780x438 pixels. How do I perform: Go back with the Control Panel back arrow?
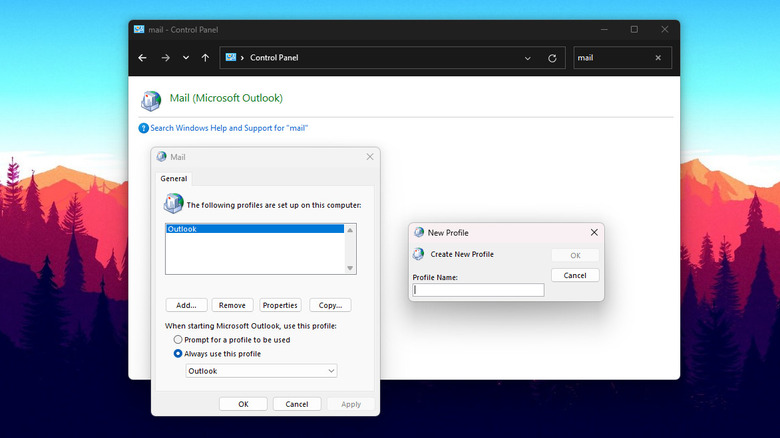[142, 58]
